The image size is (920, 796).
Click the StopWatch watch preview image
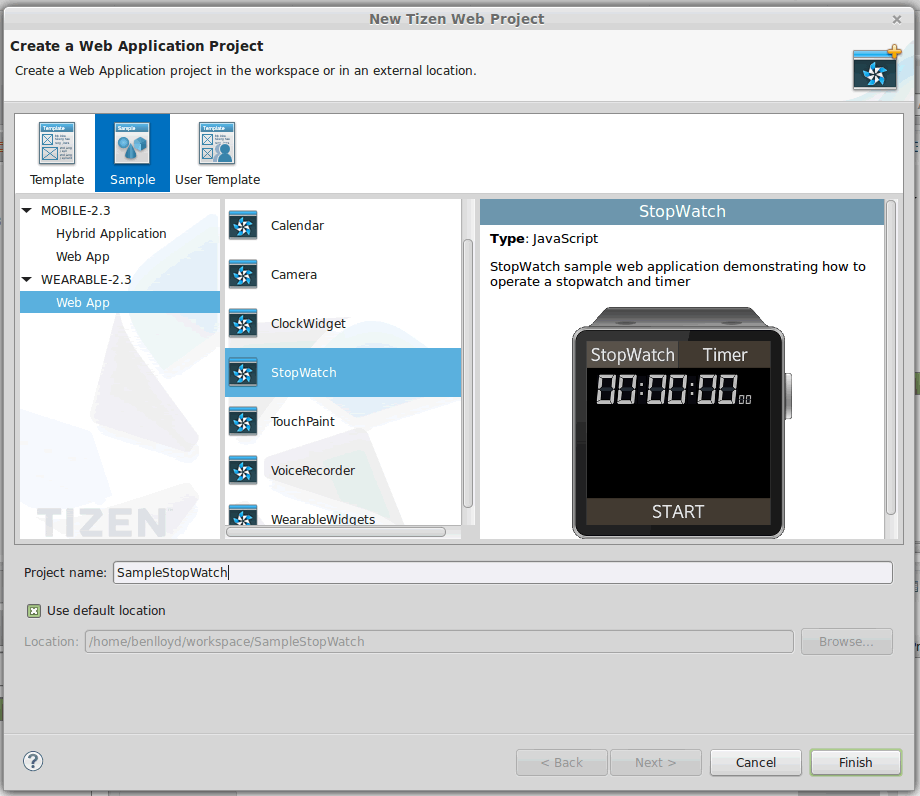(x=681, y=422)
